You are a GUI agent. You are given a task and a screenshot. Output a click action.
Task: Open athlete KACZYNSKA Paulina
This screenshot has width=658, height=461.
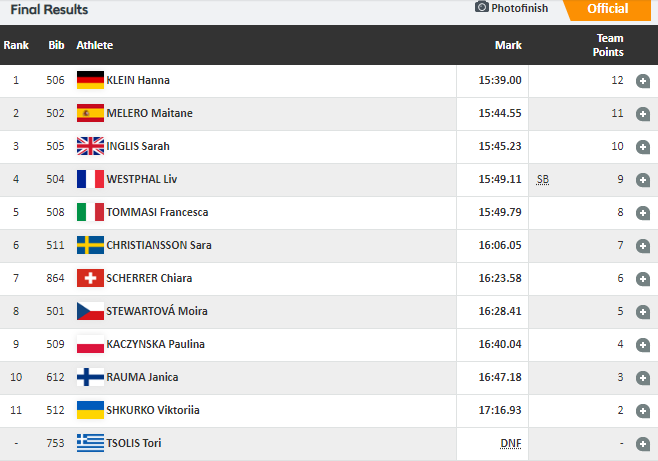(x=155, y=344)
